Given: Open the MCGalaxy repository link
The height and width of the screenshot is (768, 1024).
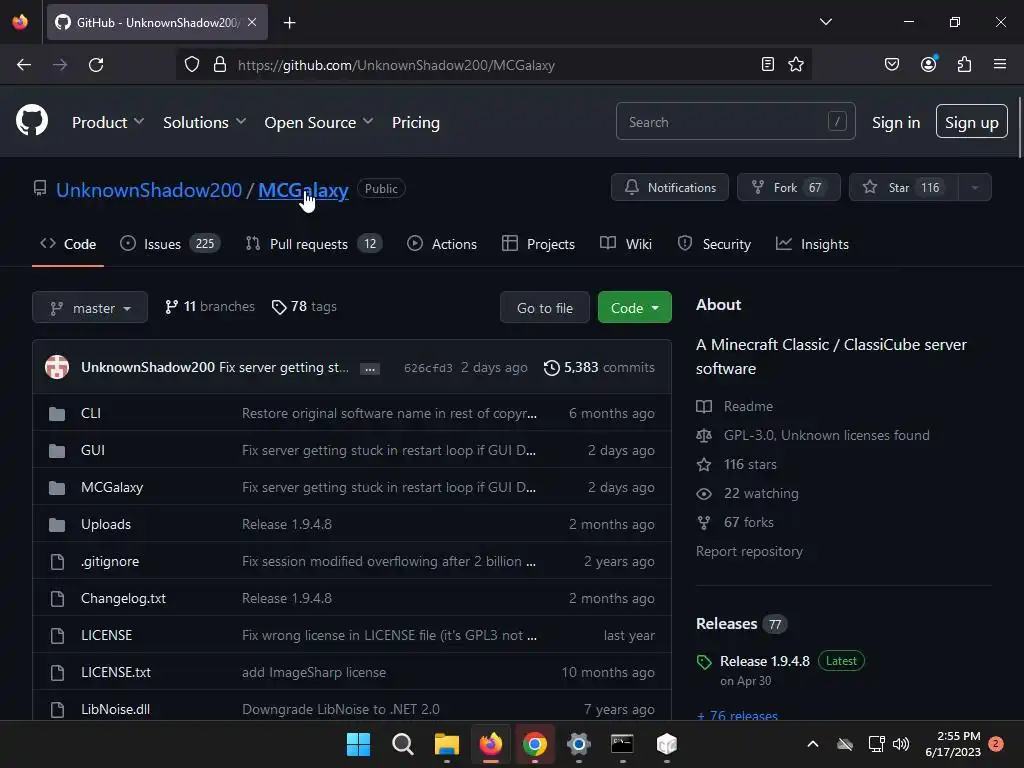Looking at the screenshot, I should [303, 190].
